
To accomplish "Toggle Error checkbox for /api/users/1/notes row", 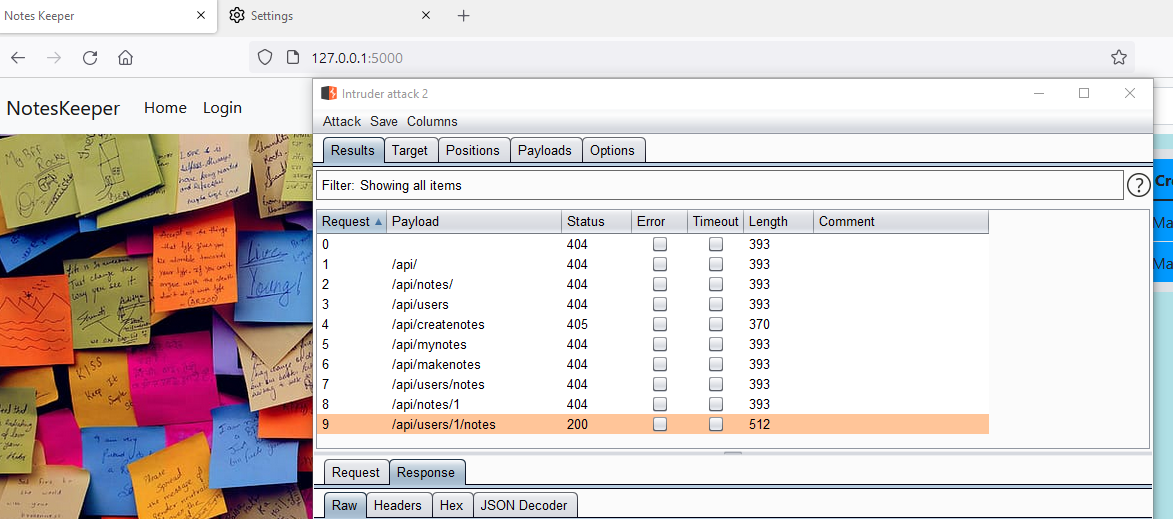I will [x=660, y=424].
